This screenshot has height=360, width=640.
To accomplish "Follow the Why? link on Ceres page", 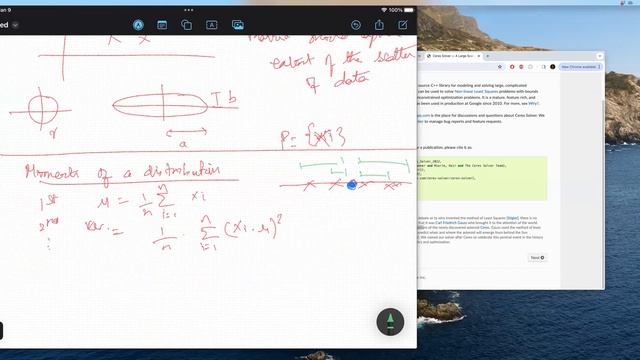I will (533, 104).
